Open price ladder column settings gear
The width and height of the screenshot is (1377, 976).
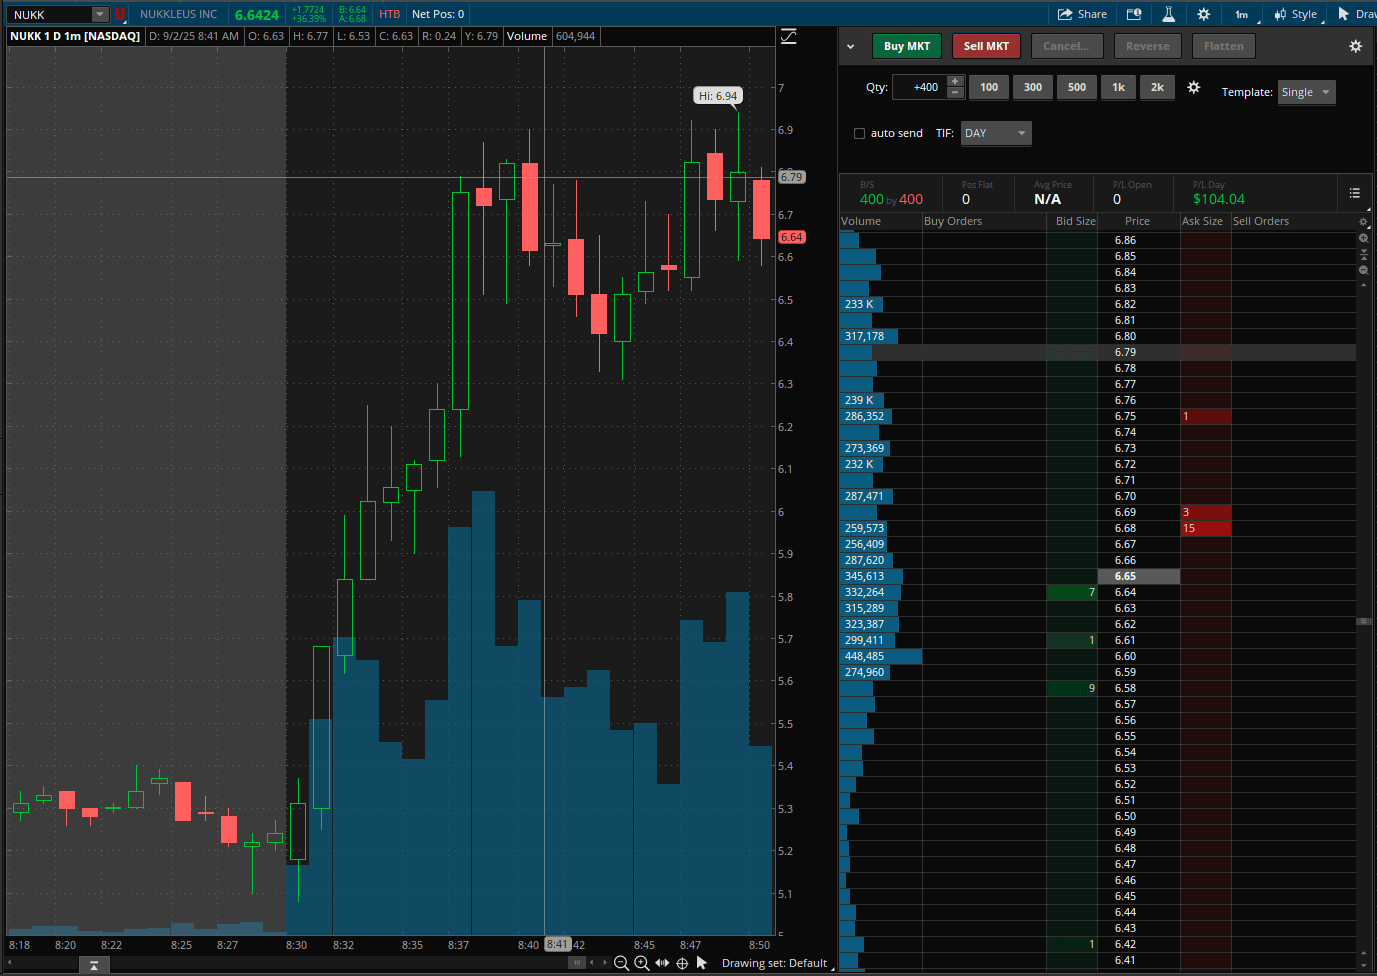(x=1363, y=222)
